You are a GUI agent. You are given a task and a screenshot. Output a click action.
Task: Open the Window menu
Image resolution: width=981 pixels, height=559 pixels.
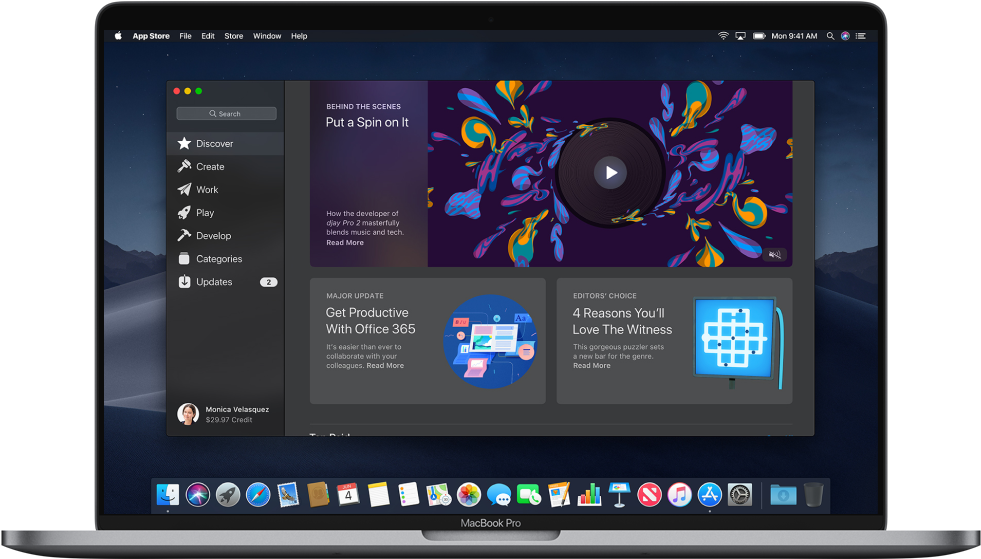[267, 36]
